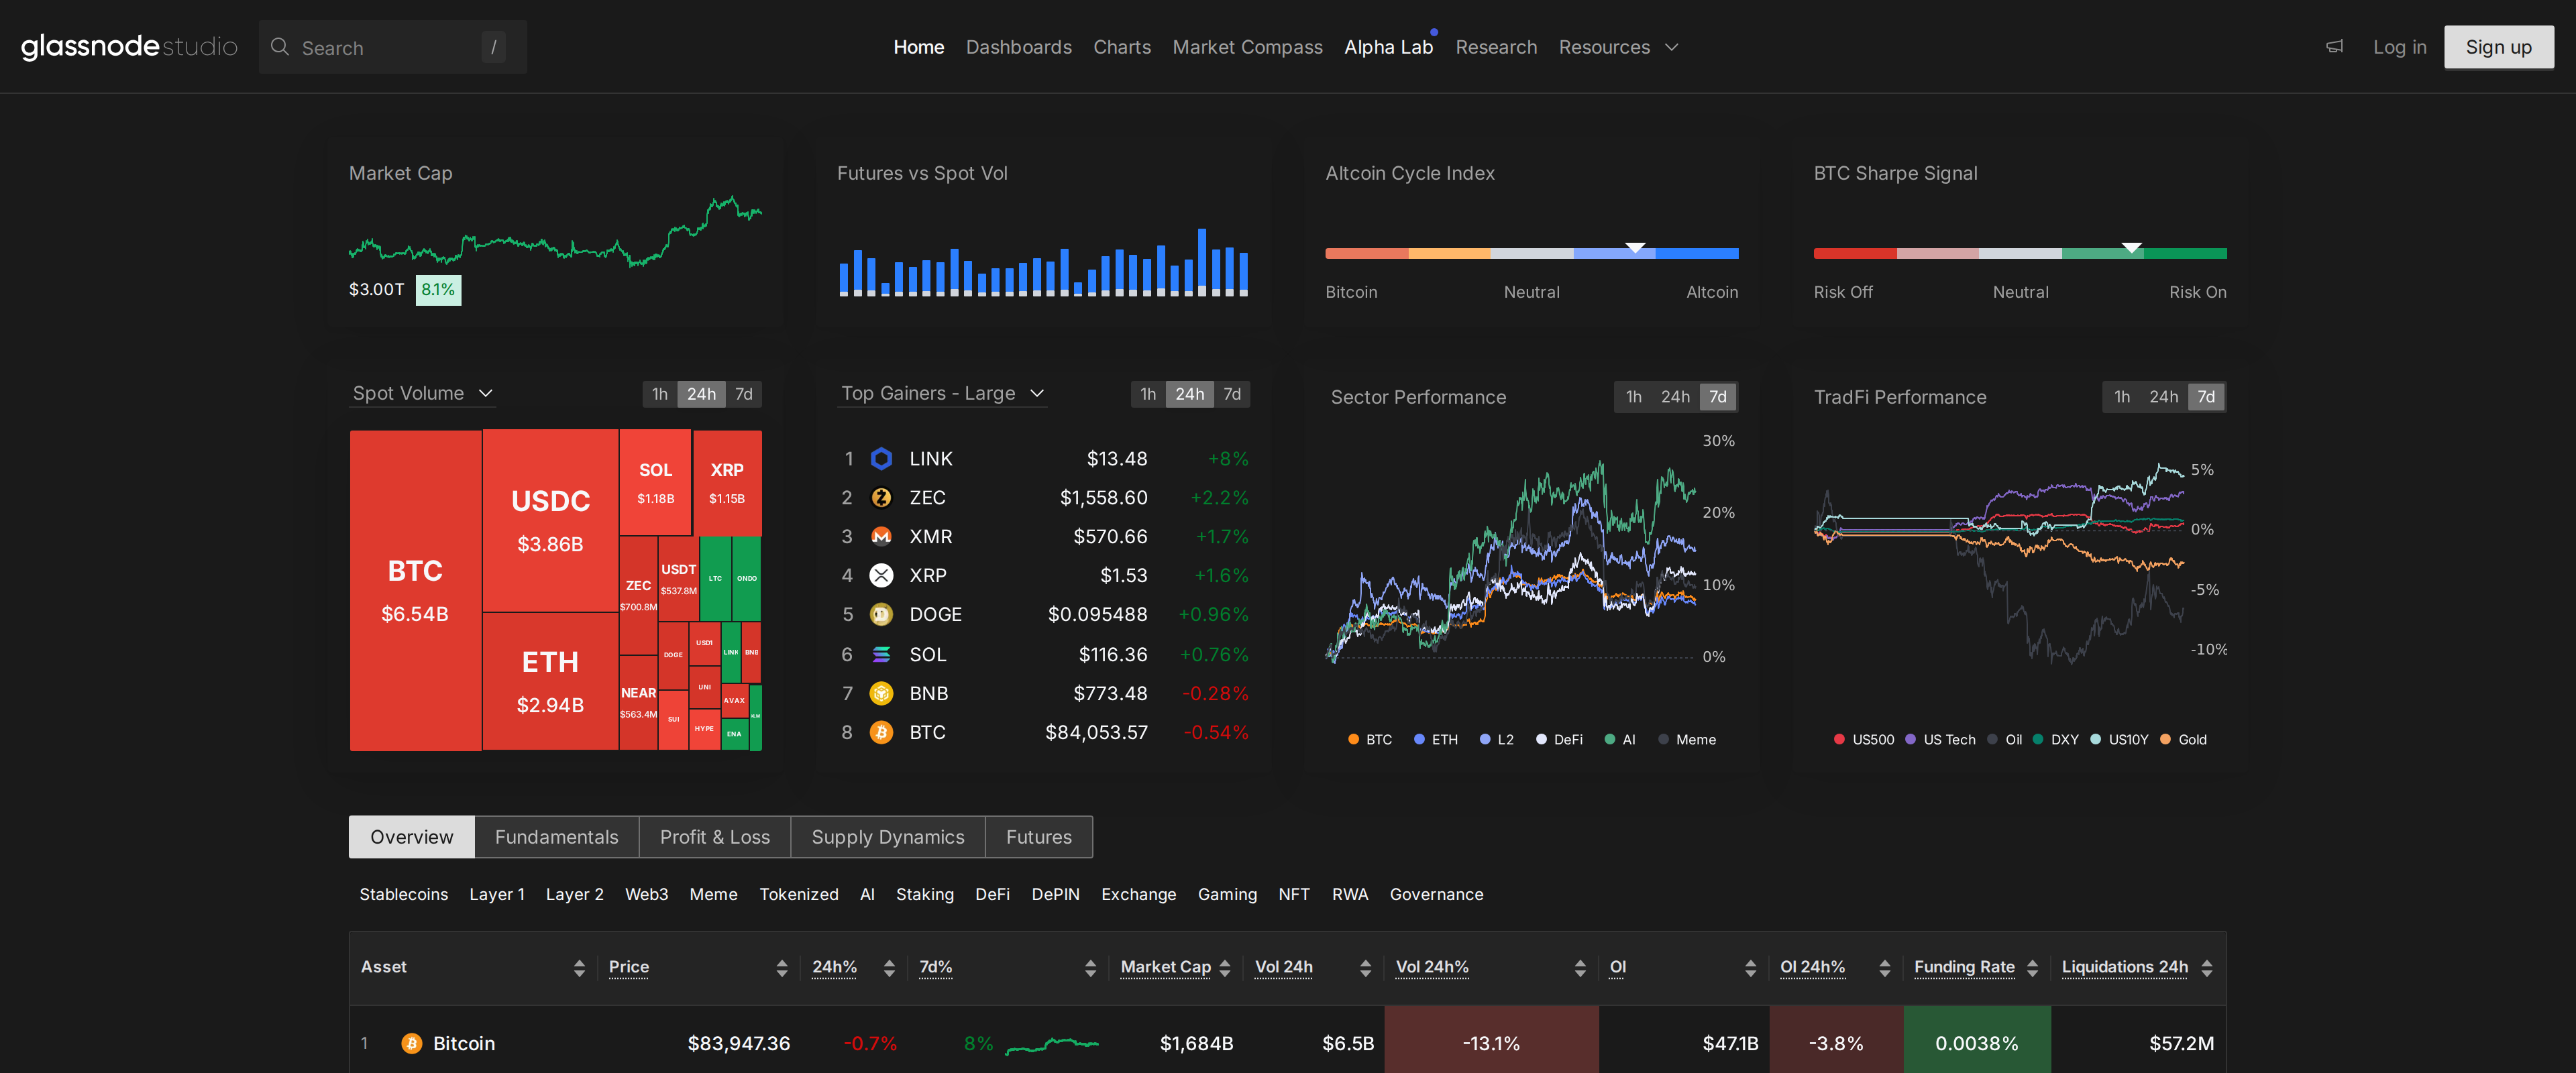Expand the Resources menu
2576x1073 pixels.
tap(1618, 47)
